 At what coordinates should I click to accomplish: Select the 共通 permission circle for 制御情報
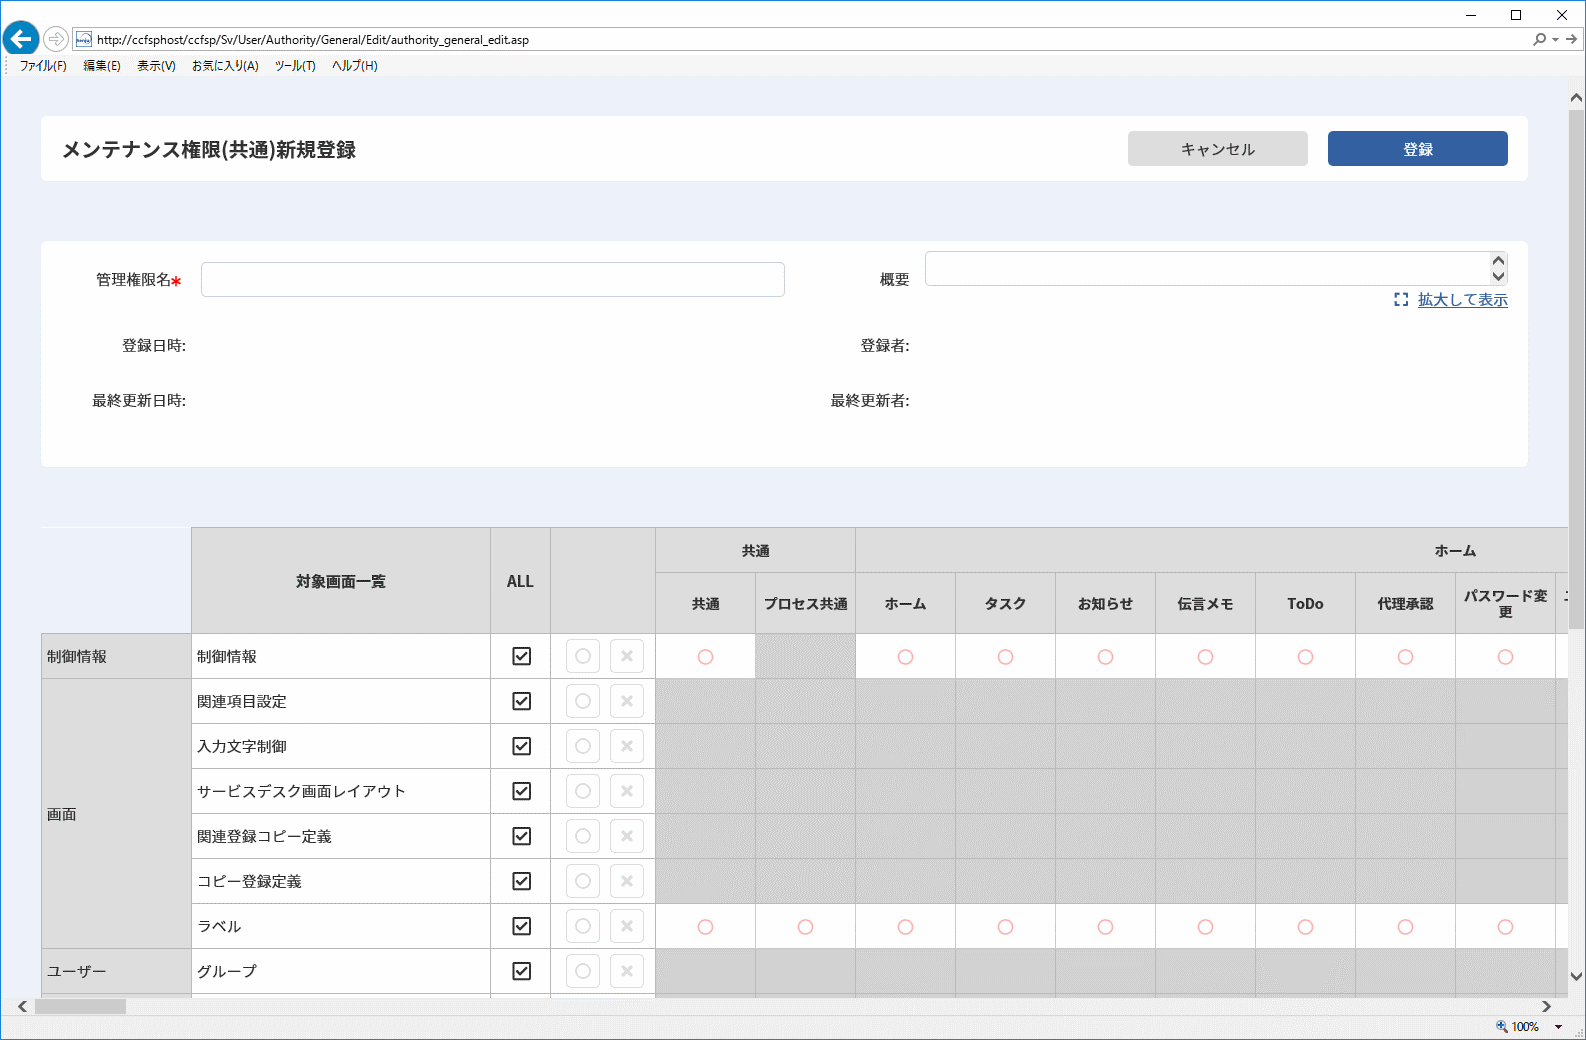[x=705, y=657]
